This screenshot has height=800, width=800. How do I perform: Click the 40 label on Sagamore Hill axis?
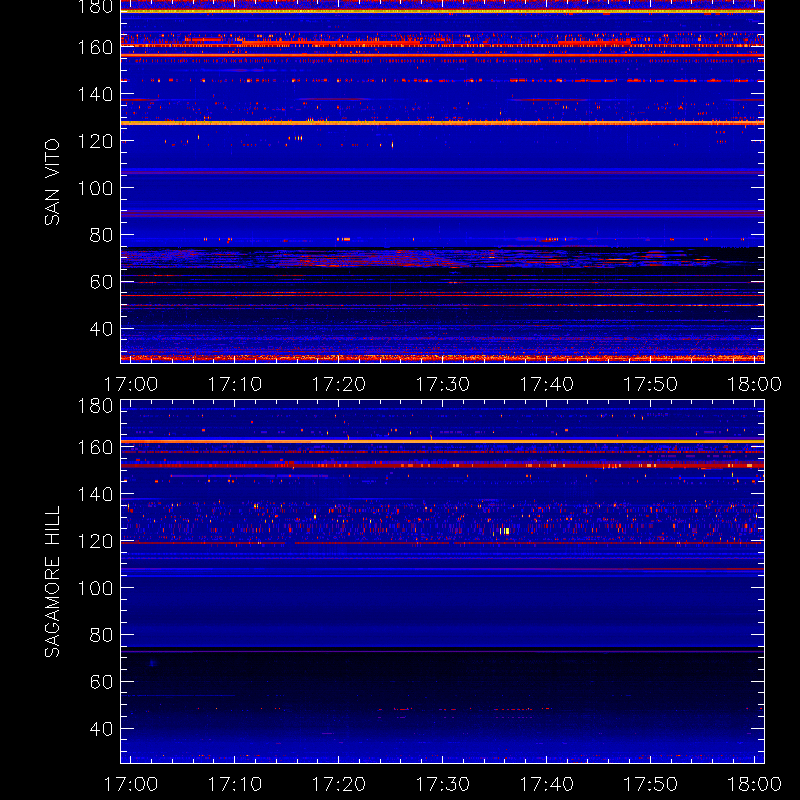point(101,729)
